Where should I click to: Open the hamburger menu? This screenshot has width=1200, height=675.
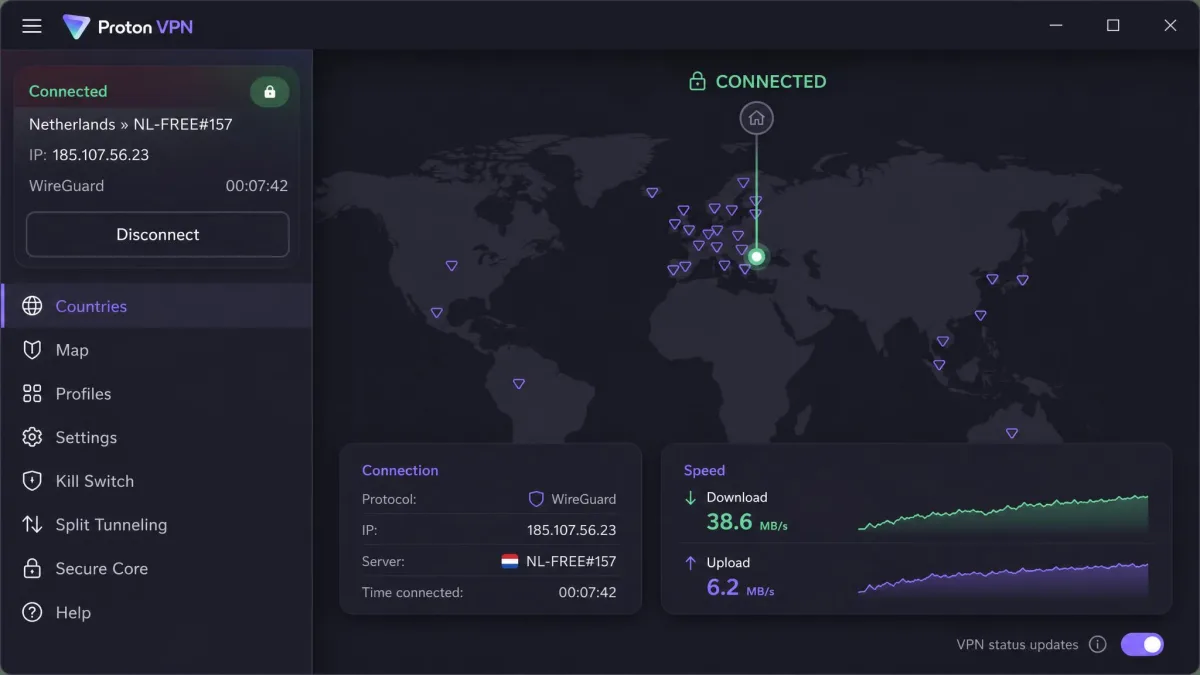[32, 26]
